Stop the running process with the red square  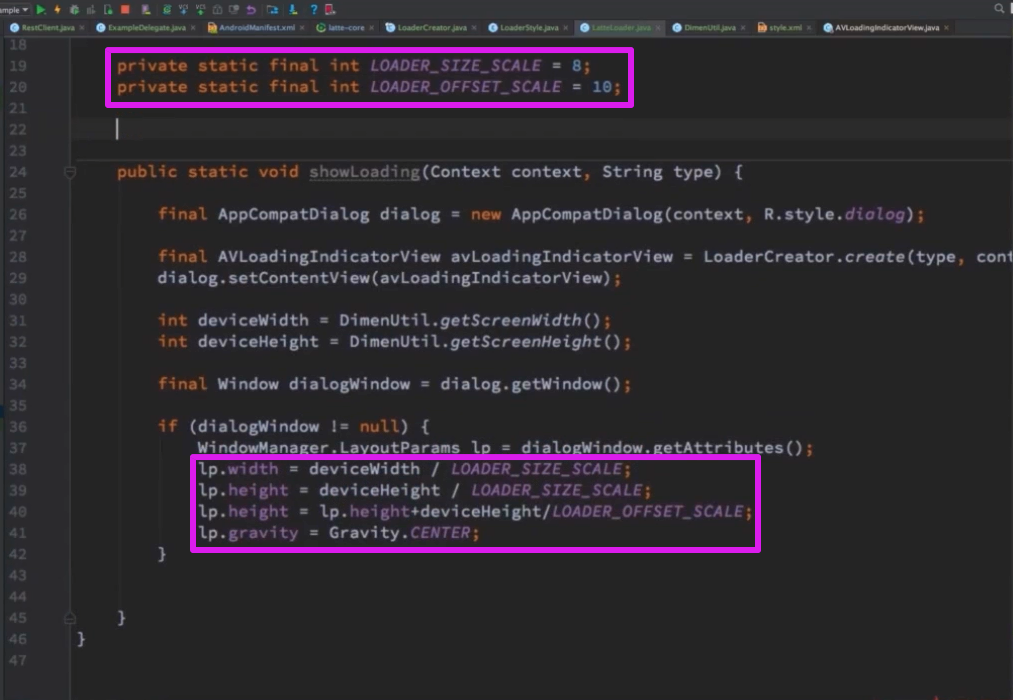pyautogui.click(x=125, y=10)
